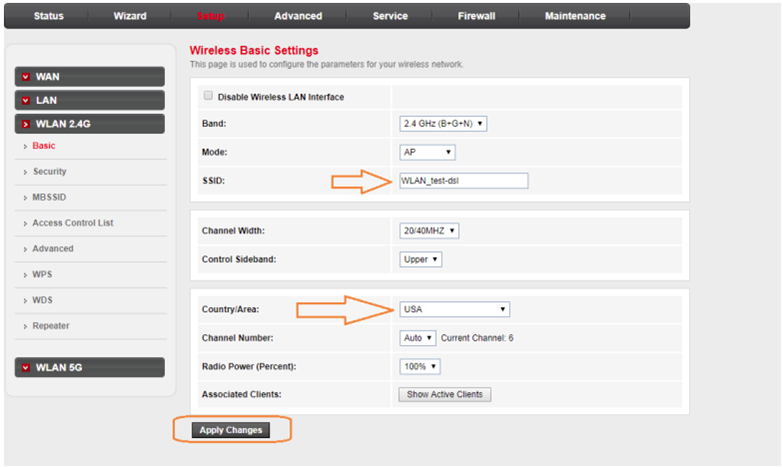Select Access Control List in sidebar
782x467 pixels.
(x=73, y=223)
